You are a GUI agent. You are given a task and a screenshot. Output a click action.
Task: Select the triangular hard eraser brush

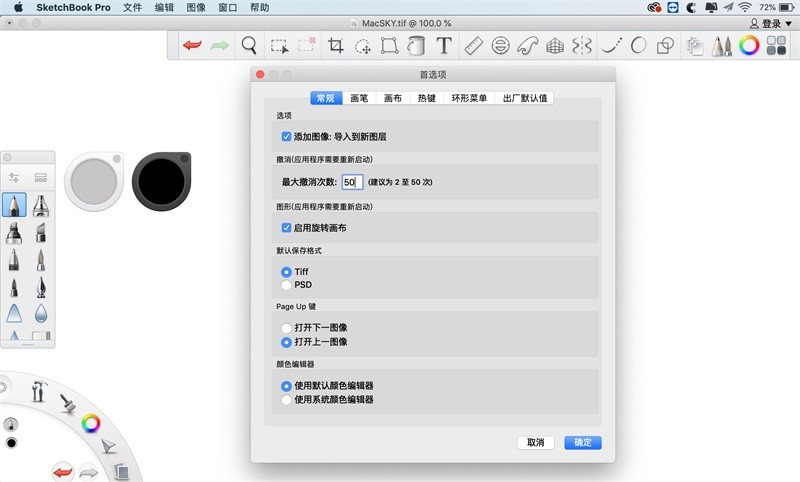click(x=14, y=313)
